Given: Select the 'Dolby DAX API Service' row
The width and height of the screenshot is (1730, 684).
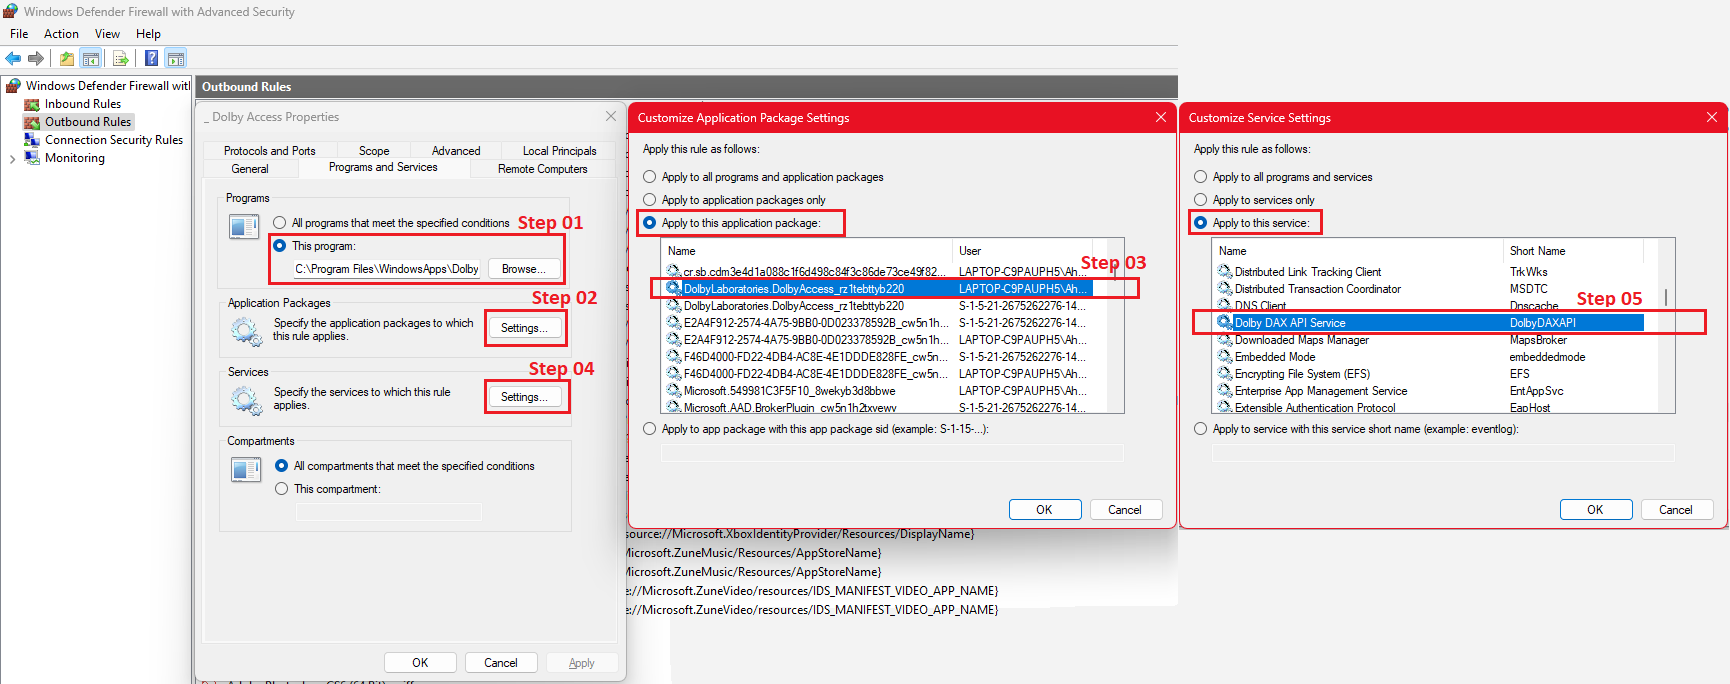Looking at the screenshot, I should pyautogui.click(x=1430, y=323).
